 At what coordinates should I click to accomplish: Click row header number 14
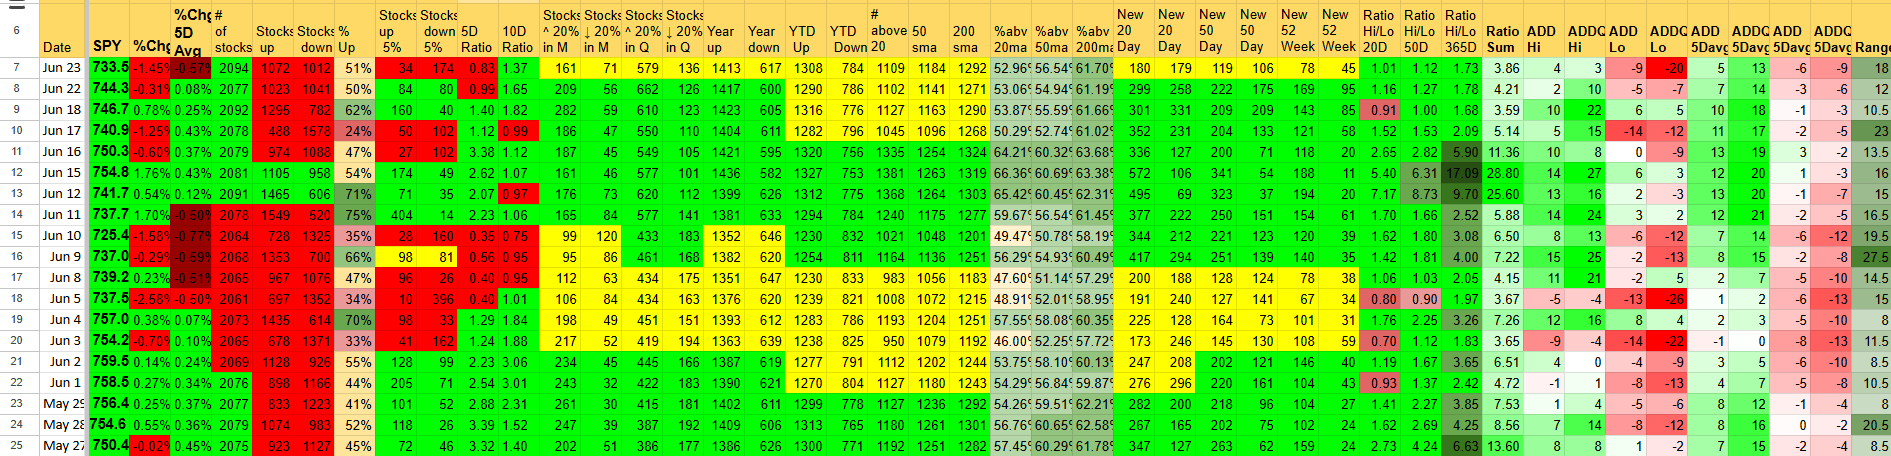click(17, 215)
